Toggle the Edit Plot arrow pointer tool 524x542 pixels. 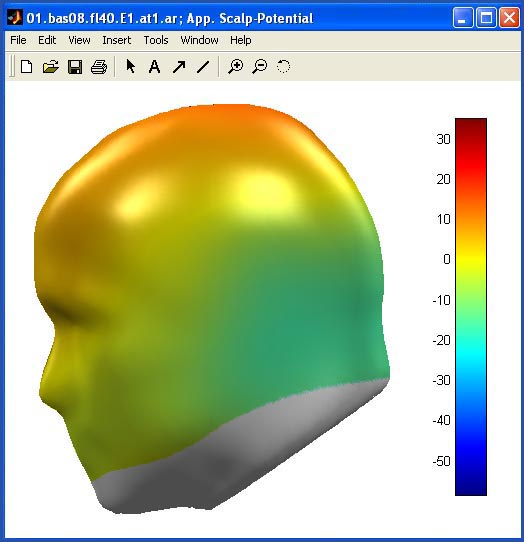[130, 66]
